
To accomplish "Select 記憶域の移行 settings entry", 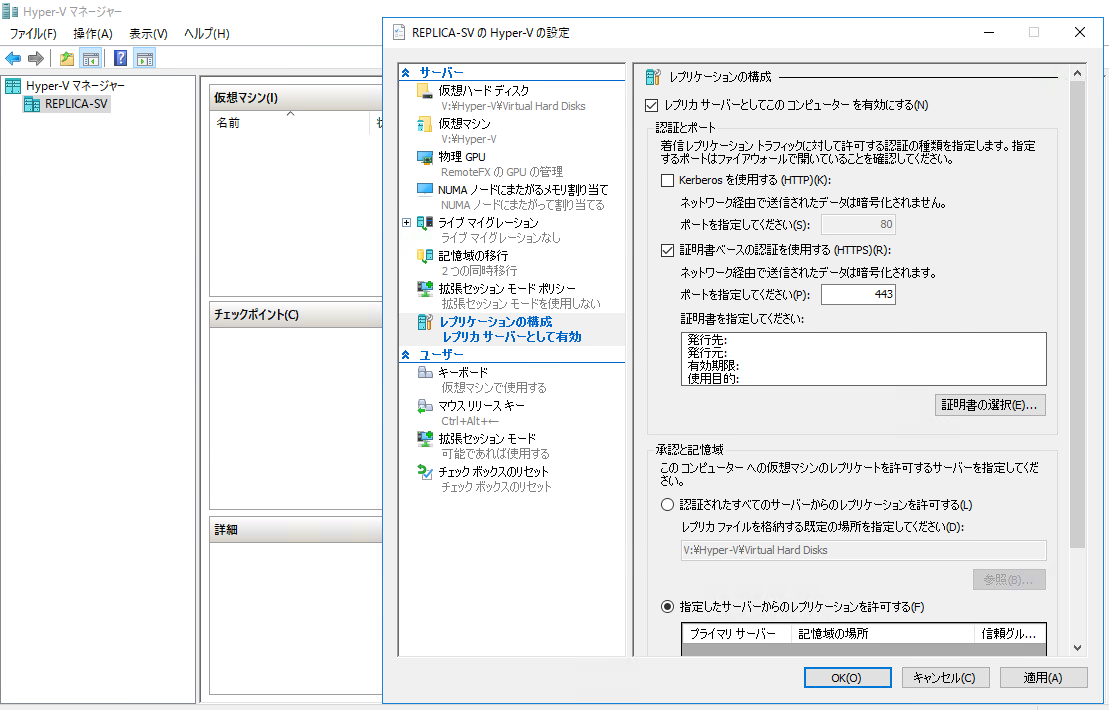I will pos(512,262).
